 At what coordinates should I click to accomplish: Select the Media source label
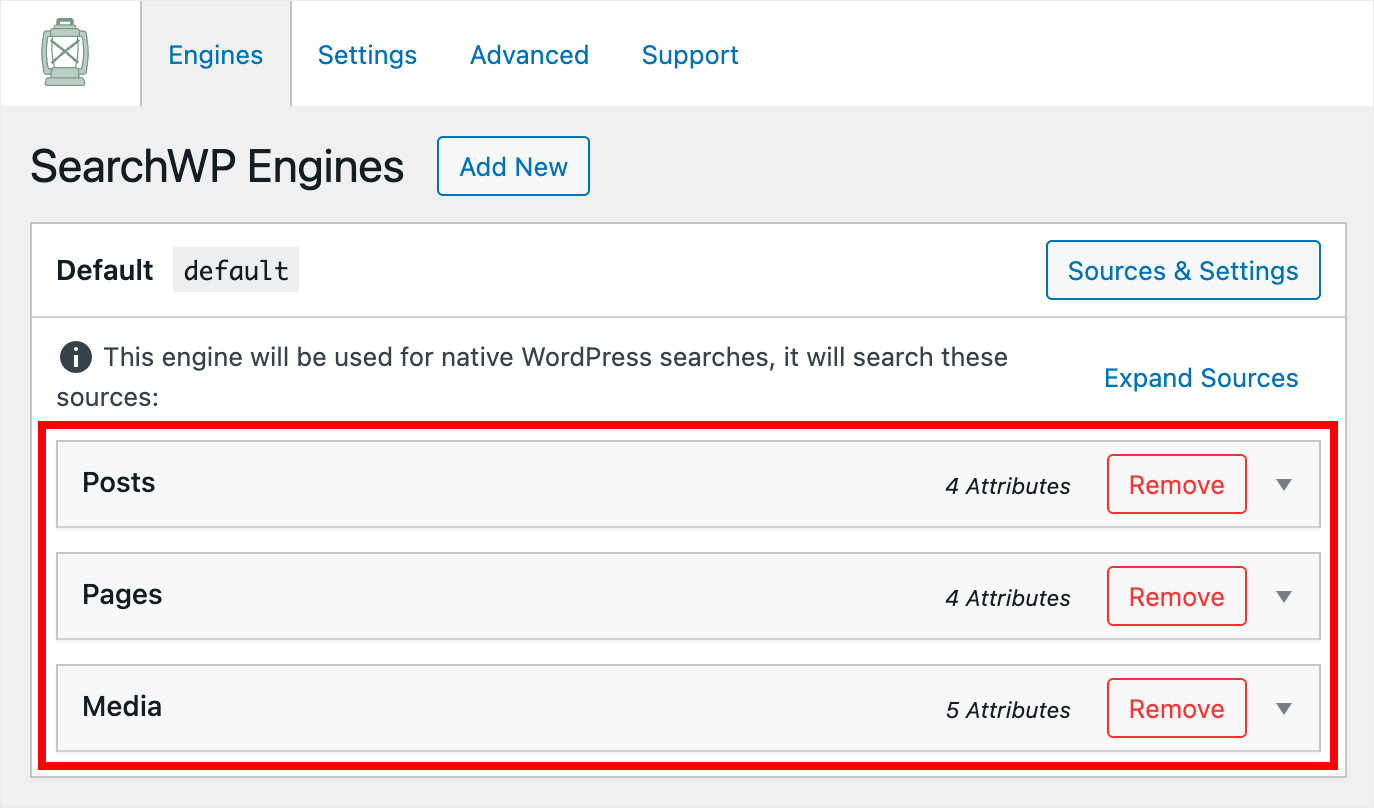tap(122, 707)
